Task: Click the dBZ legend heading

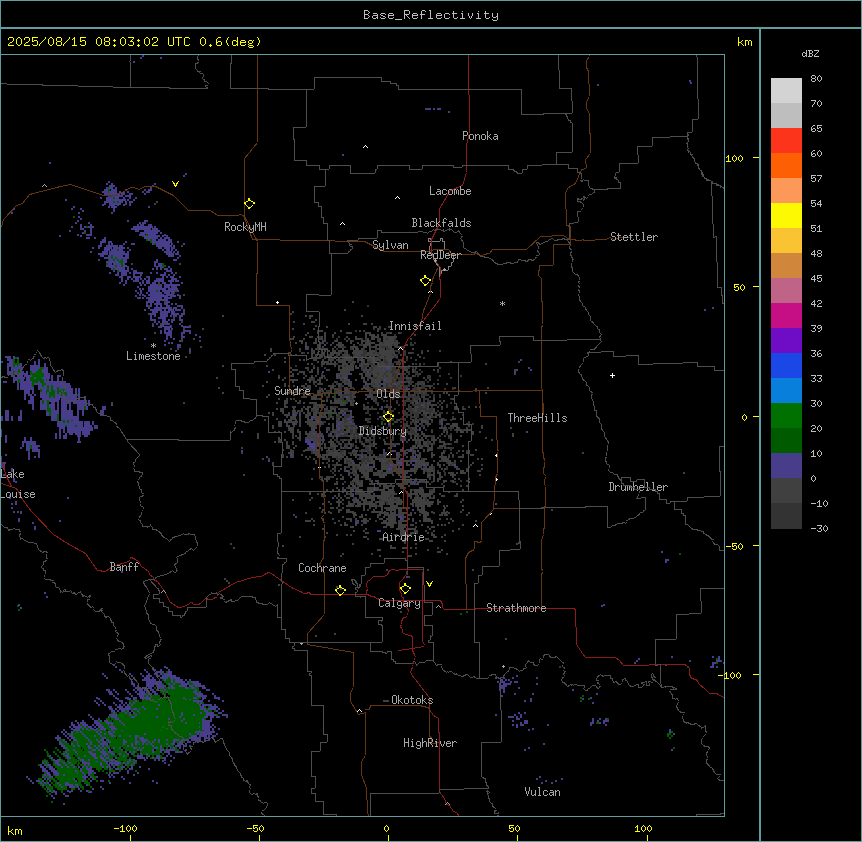Action: (x=810, y=54)
